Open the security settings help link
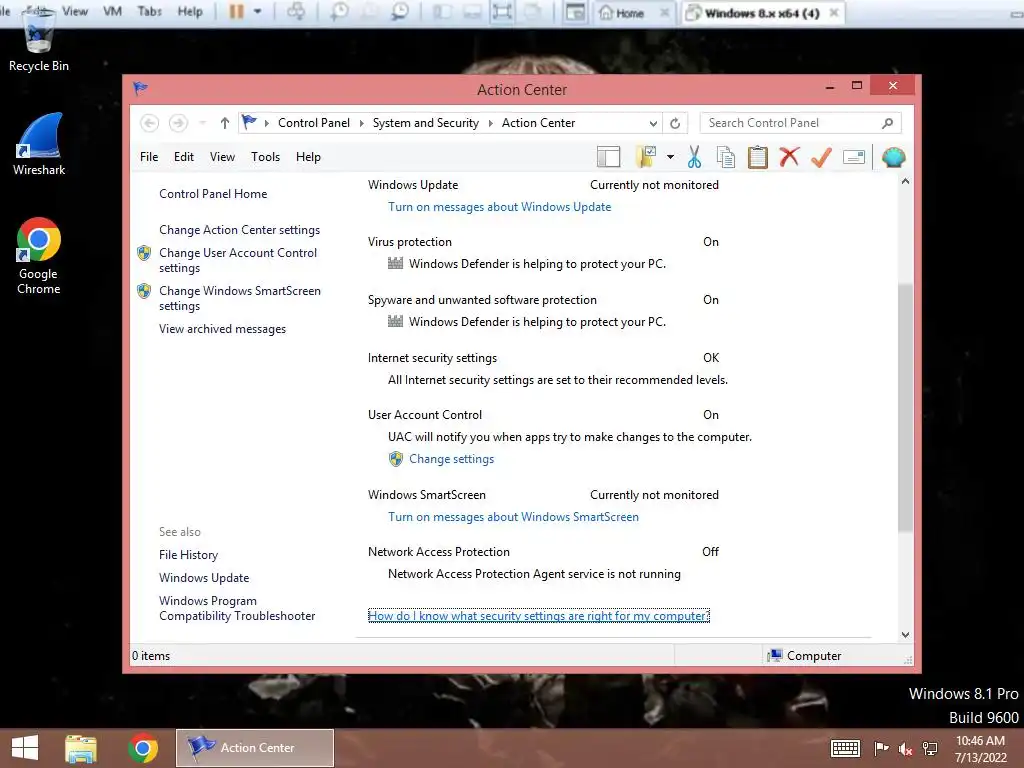1024x768 pixels. 539,616
